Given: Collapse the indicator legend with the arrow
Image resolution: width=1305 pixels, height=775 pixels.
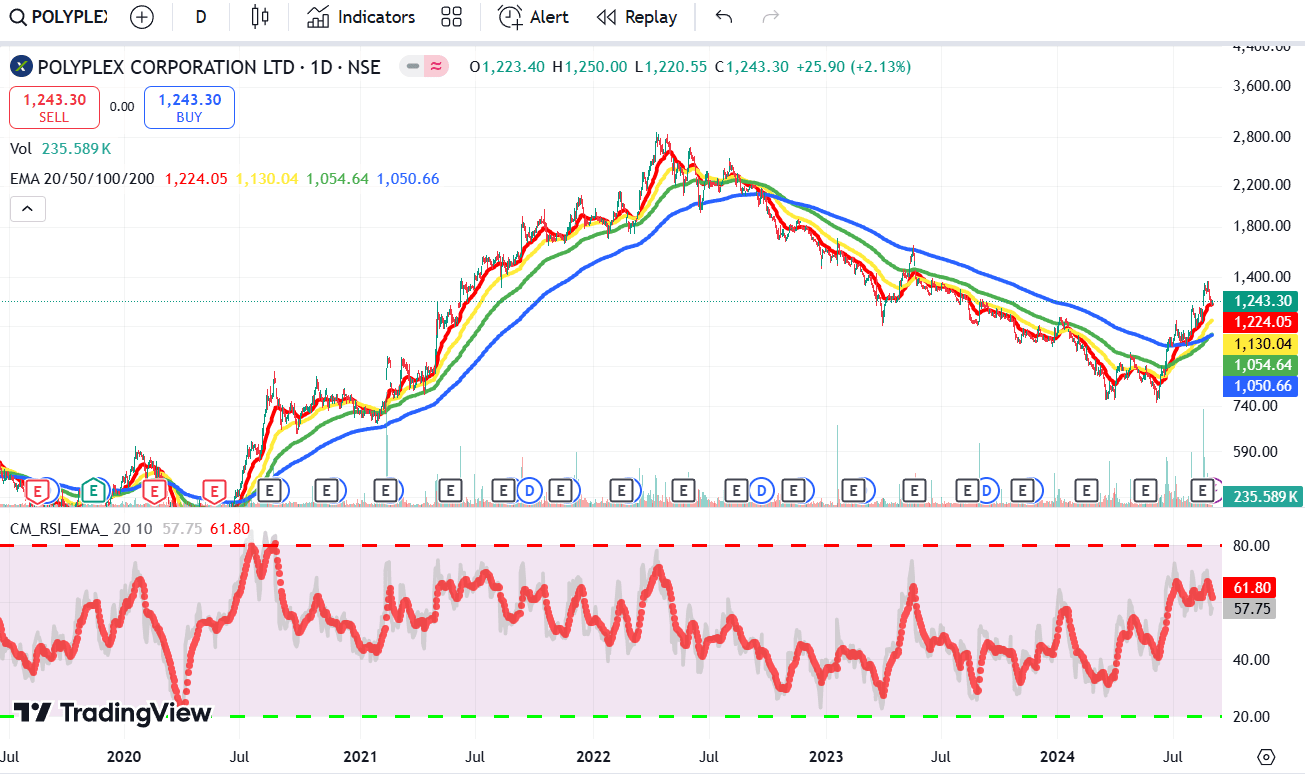Looking at the screenshot, I should click(x=27, y=209).
